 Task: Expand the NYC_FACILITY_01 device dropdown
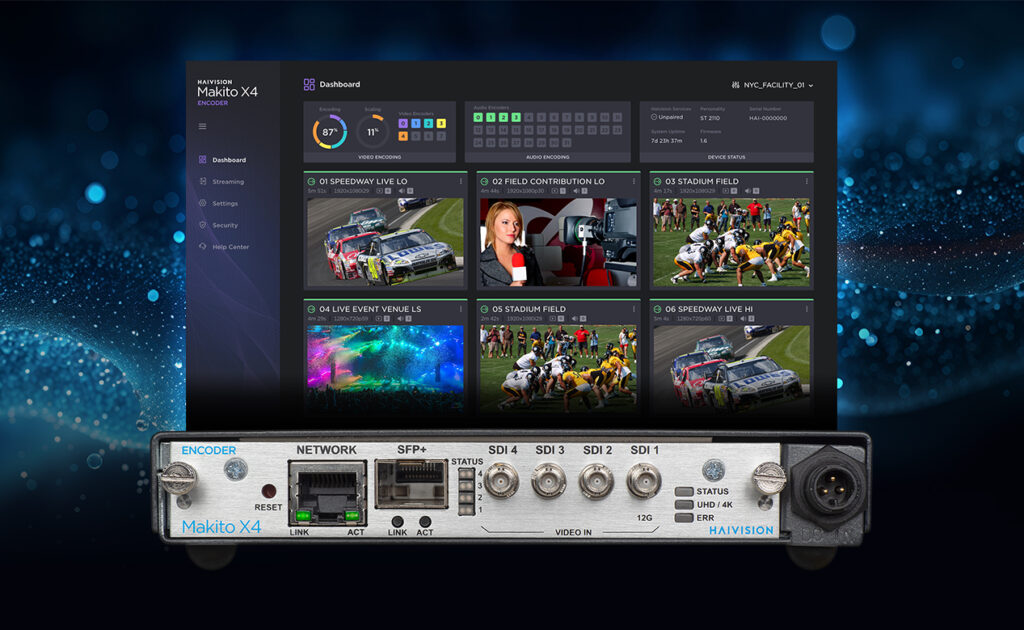click(811, 85)
